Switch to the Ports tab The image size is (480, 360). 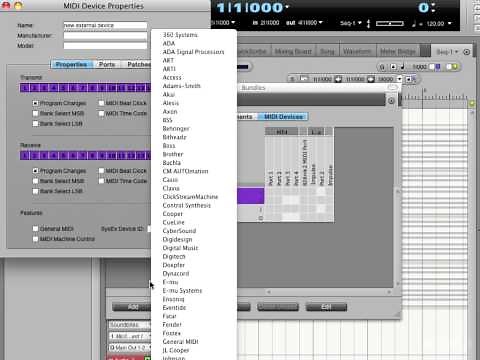pos(107,64)
